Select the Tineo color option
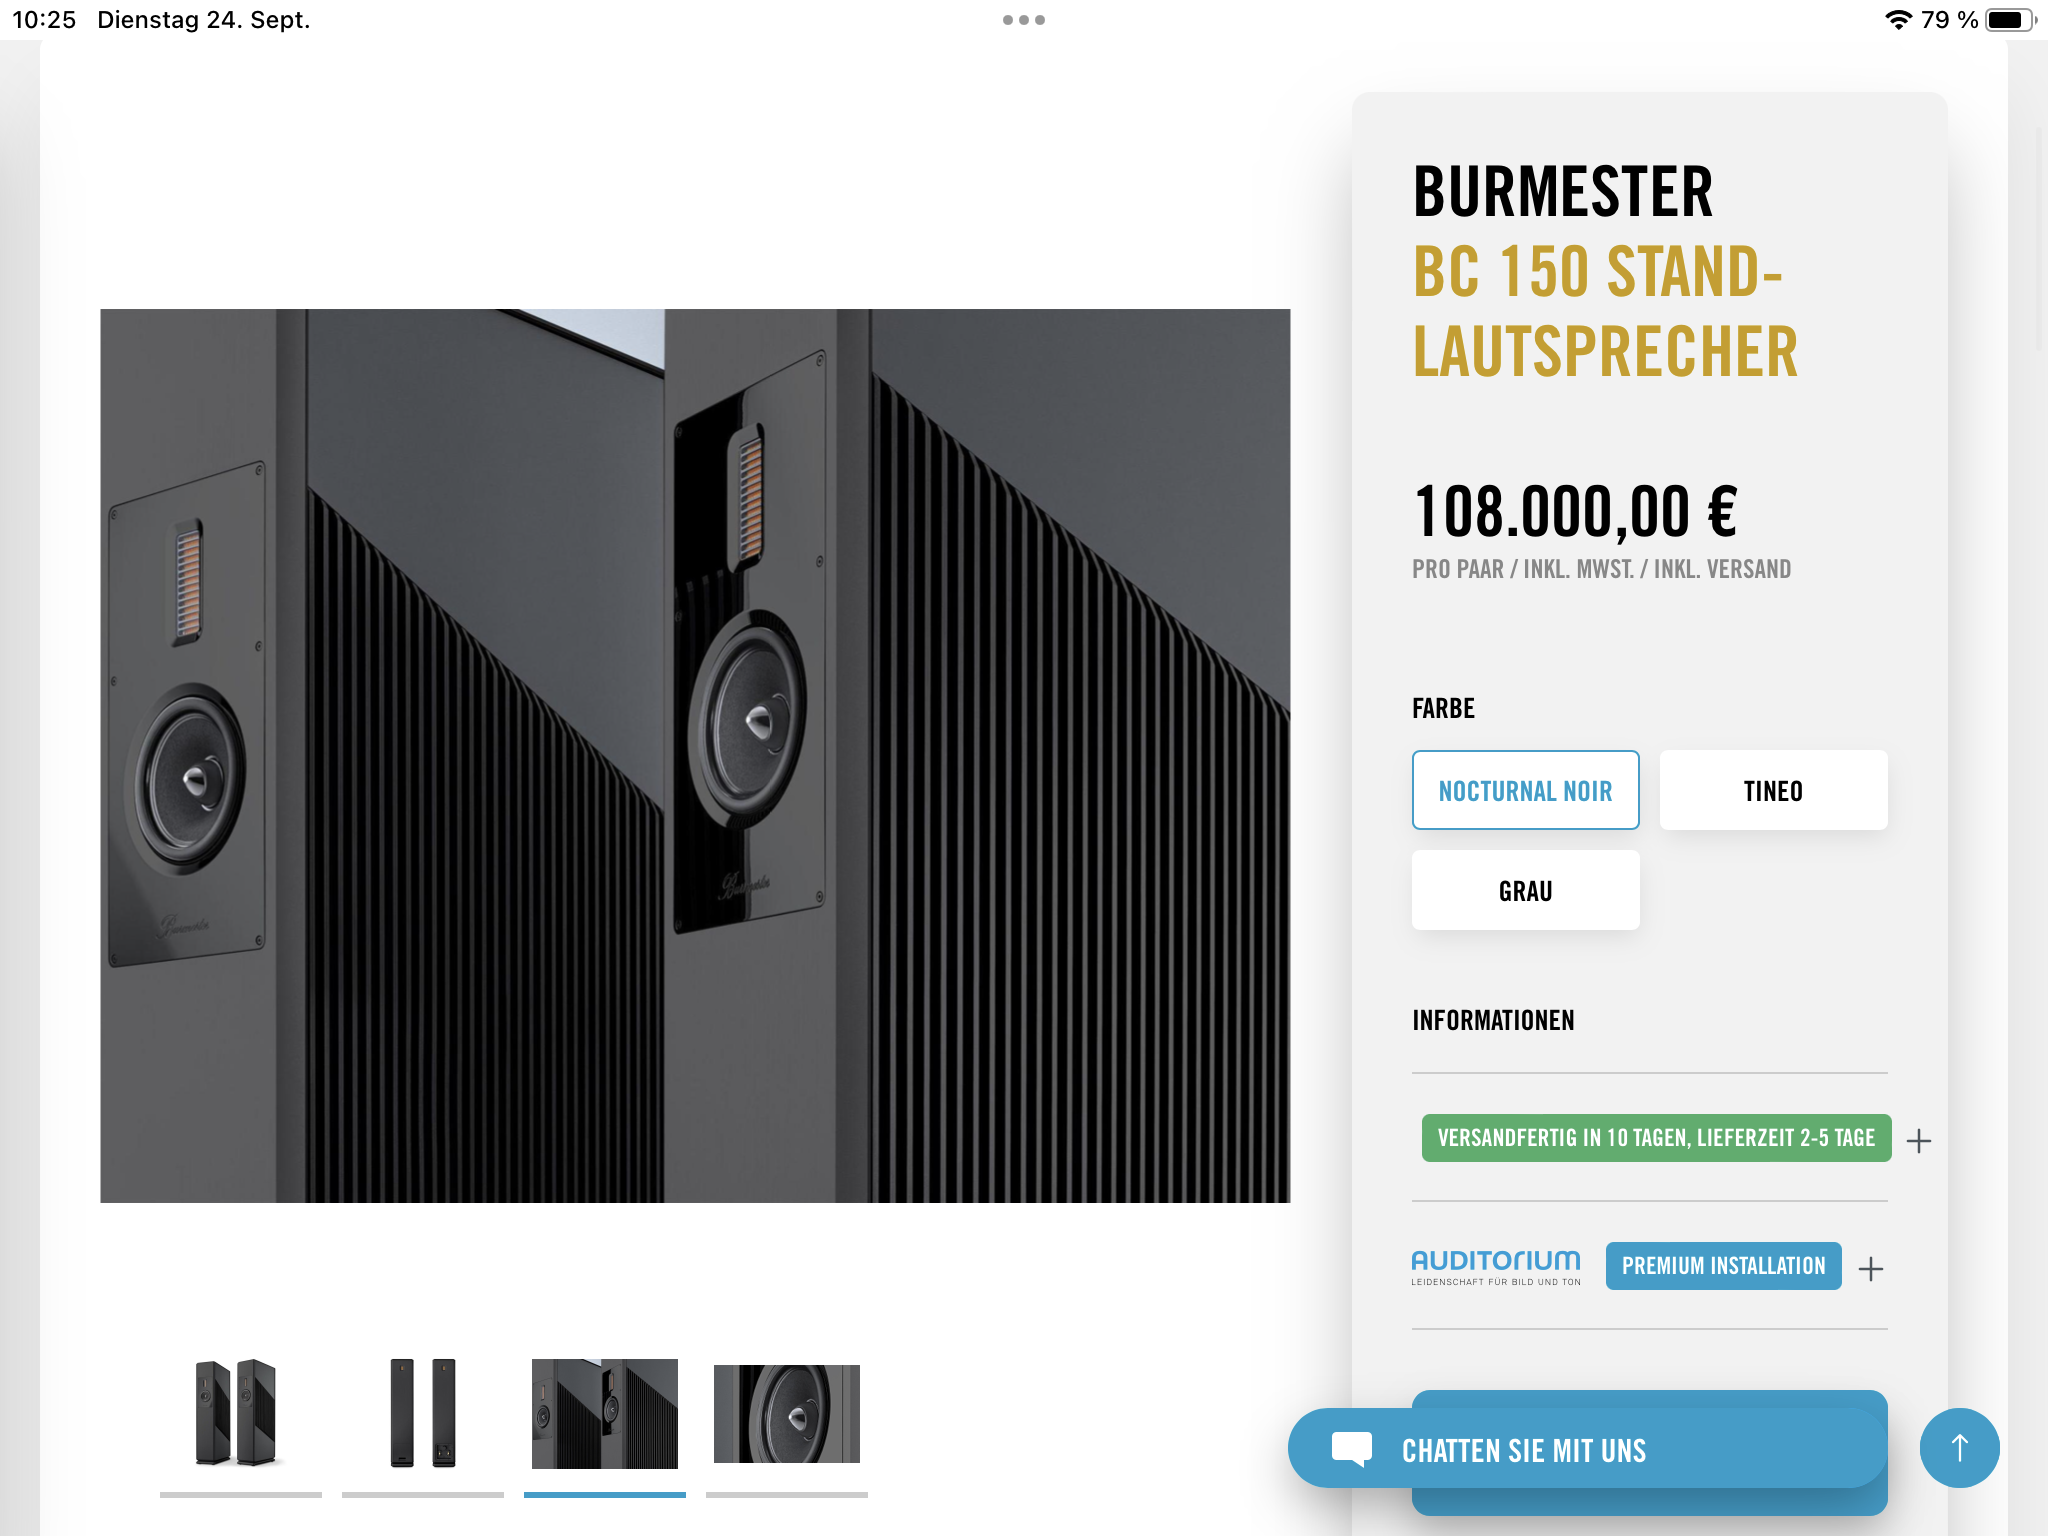The image size is (2048, 1536). pyautogui.click(x=1773, y=790)
